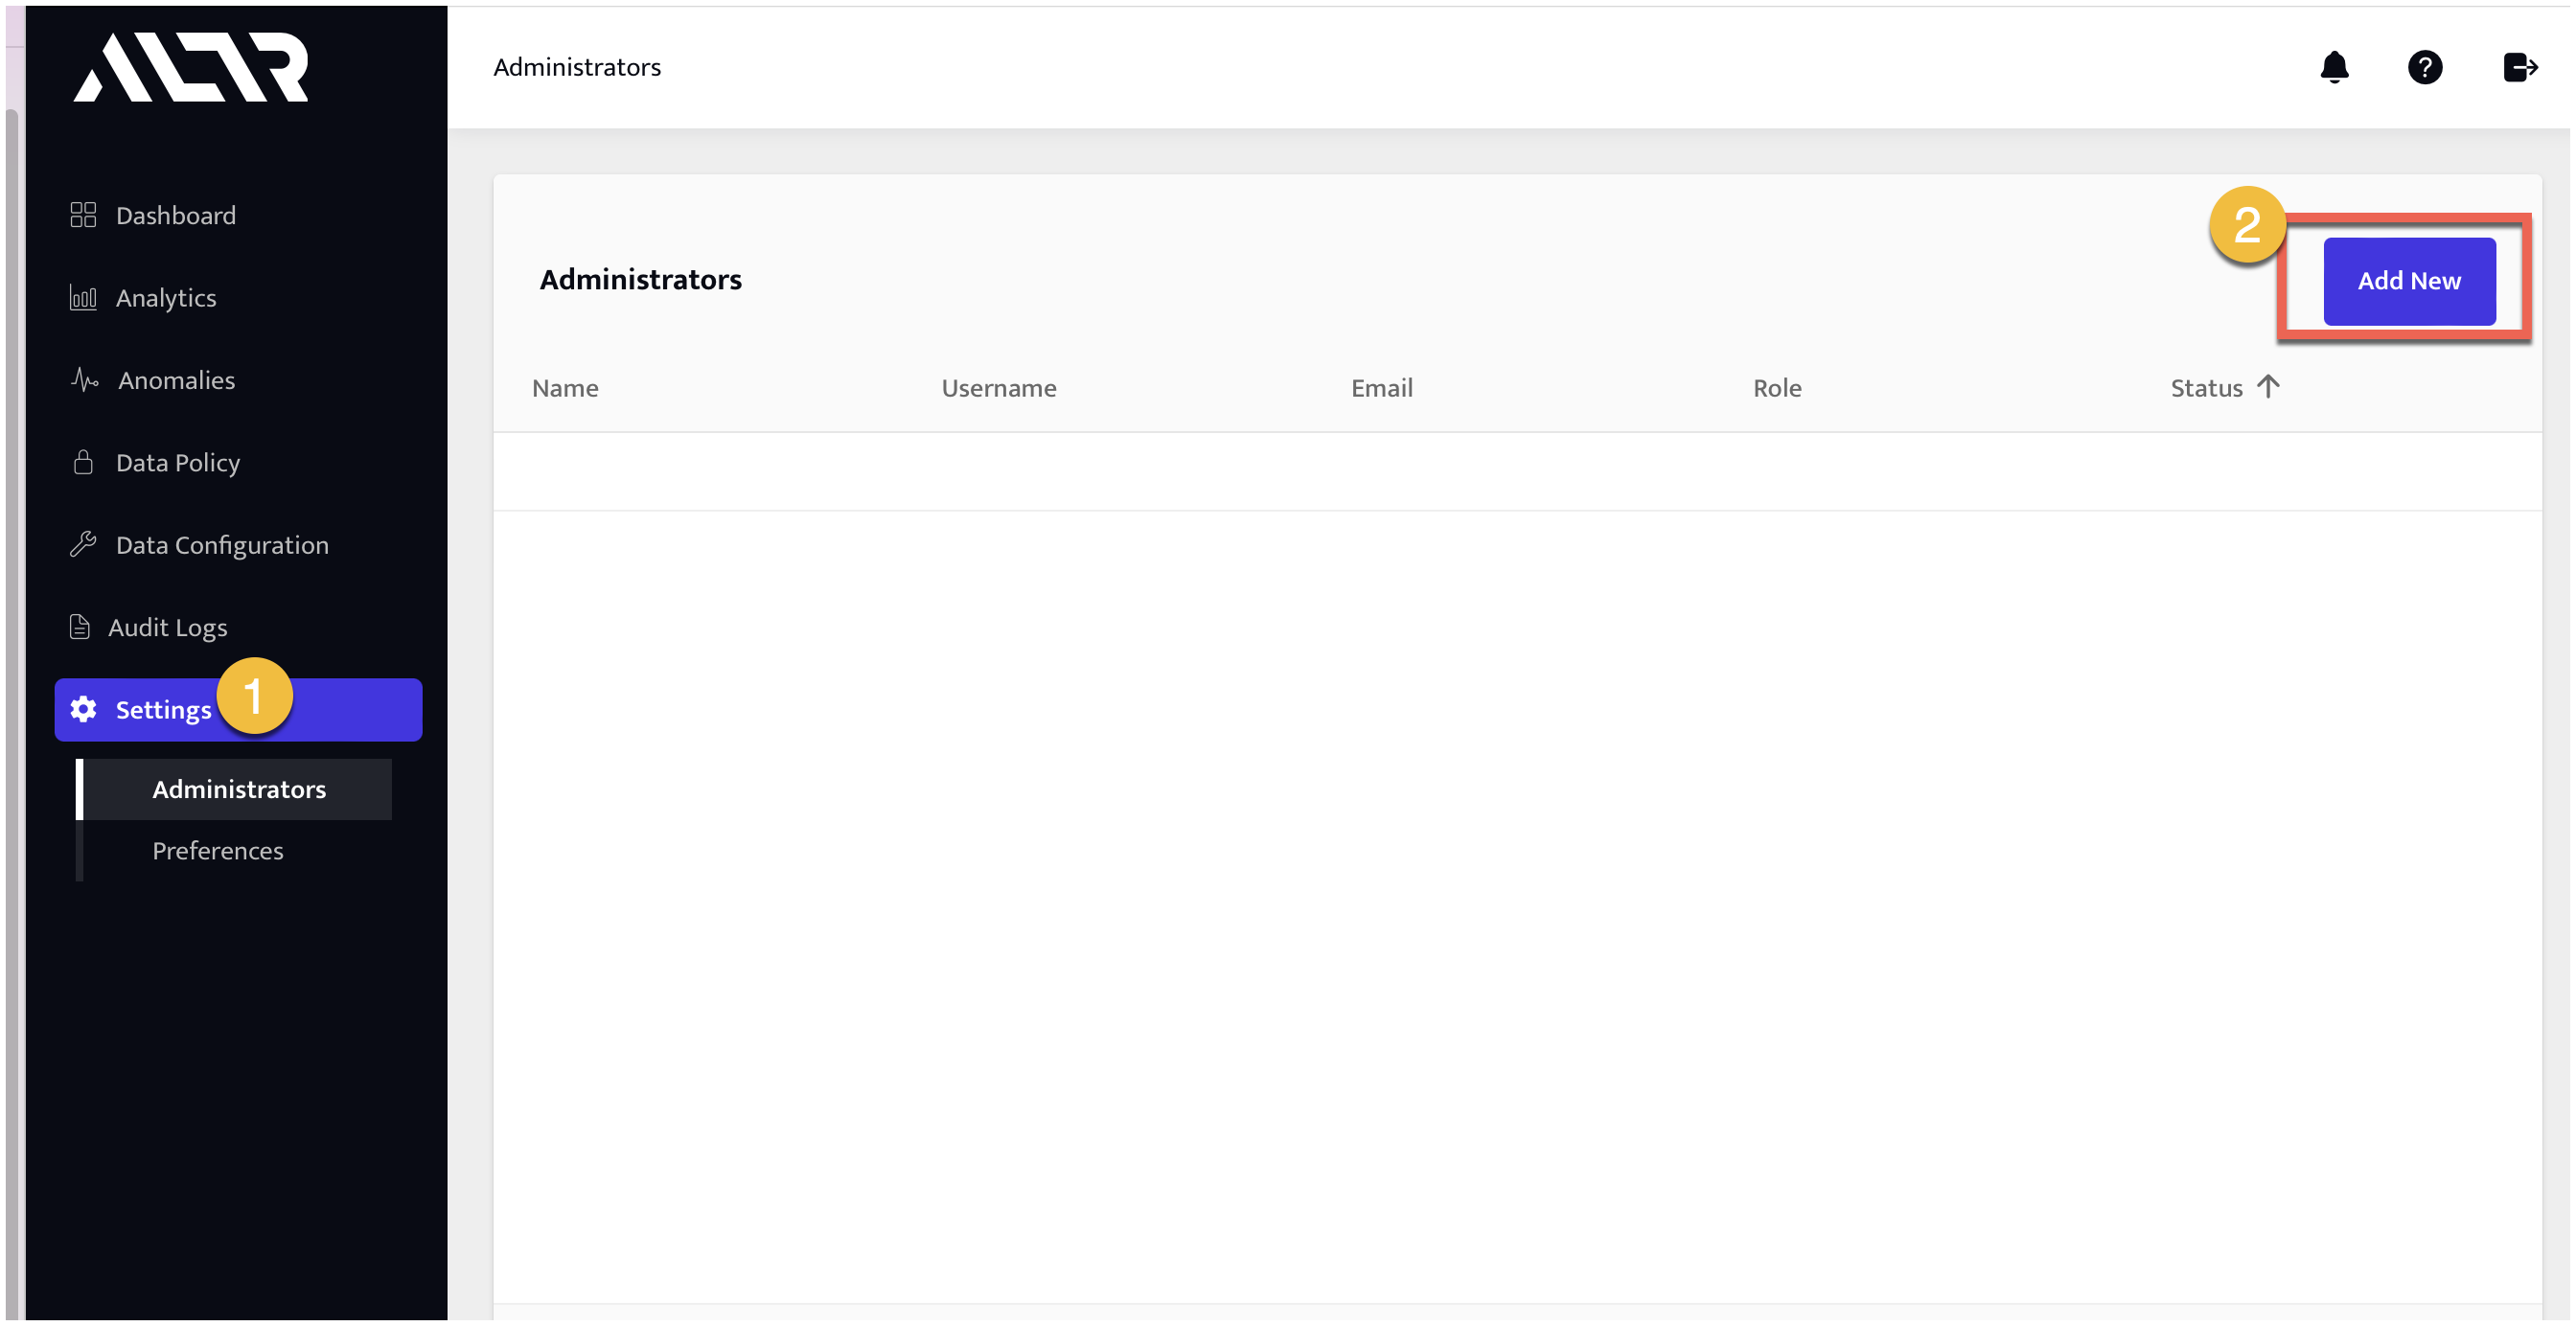The width and height of the screenshot is (2576, 1326).
Task: Click the Settings gear icon
Action: (x=83, y=709)
